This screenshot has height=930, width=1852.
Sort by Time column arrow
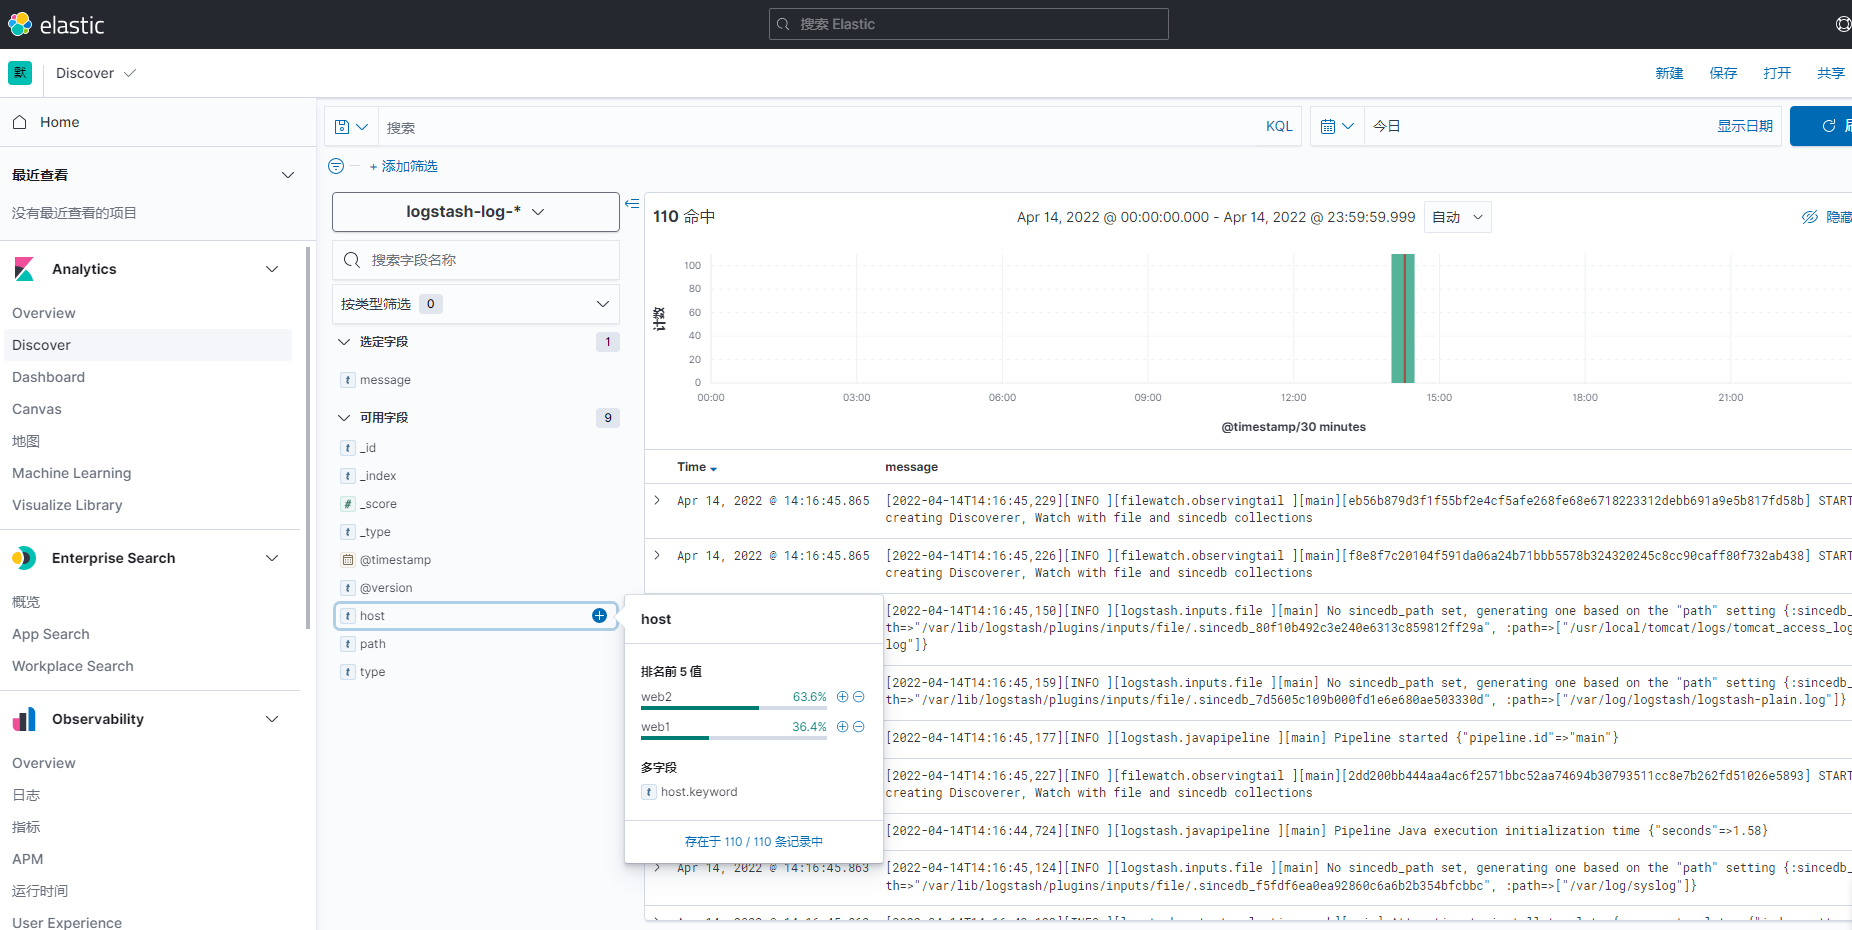coord(713,468)
